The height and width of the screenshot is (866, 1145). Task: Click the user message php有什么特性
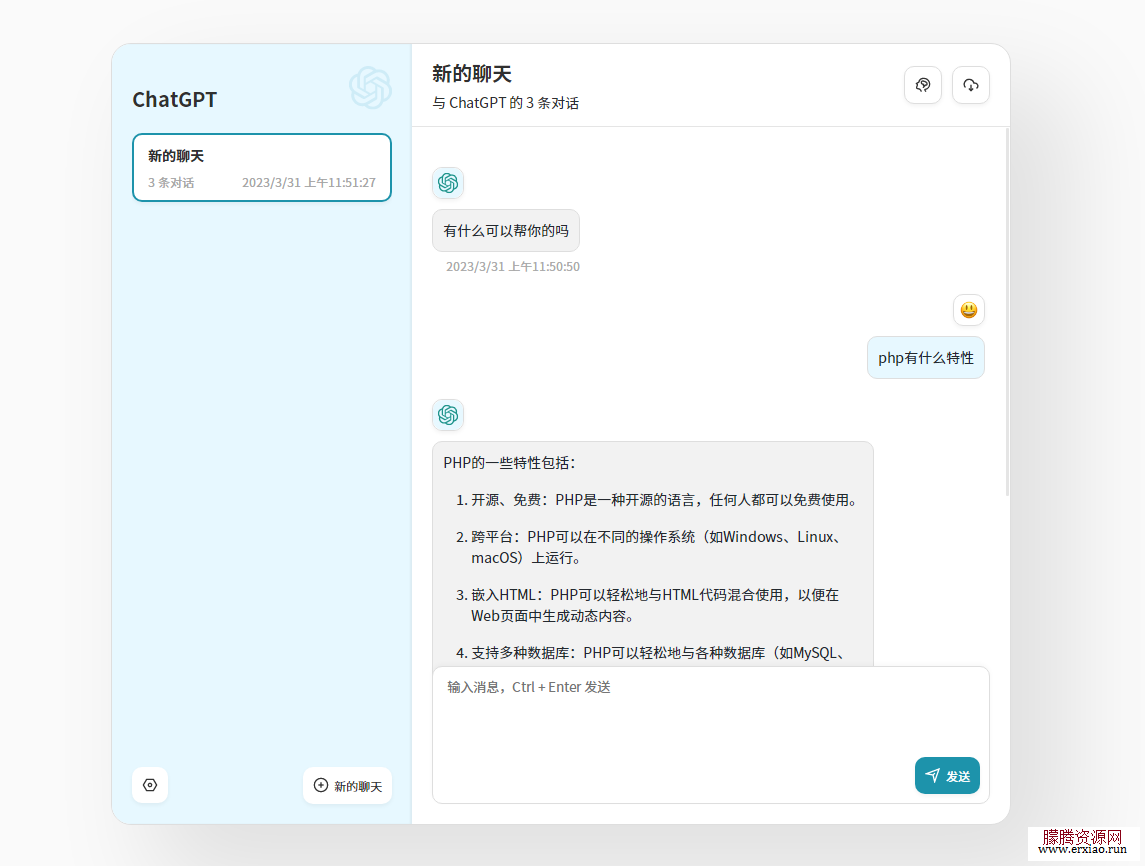click(x=926, y=358)
